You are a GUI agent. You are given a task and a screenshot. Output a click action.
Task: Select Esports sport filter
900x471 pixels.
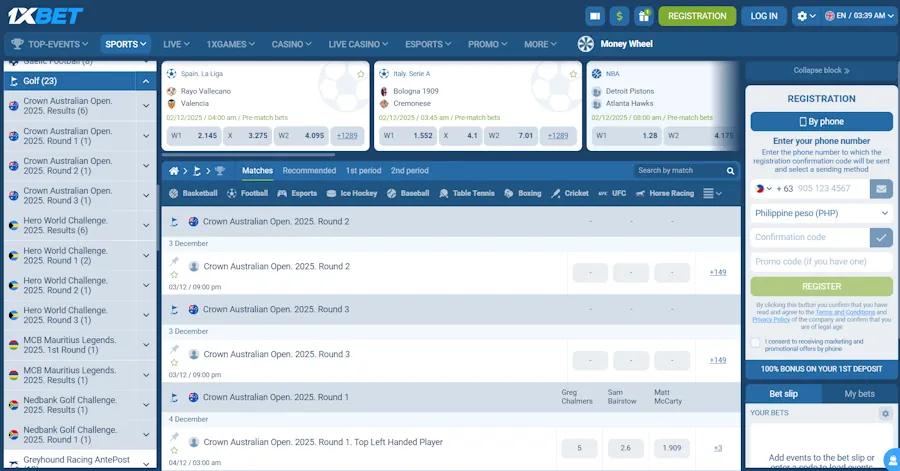pos(297,193)
